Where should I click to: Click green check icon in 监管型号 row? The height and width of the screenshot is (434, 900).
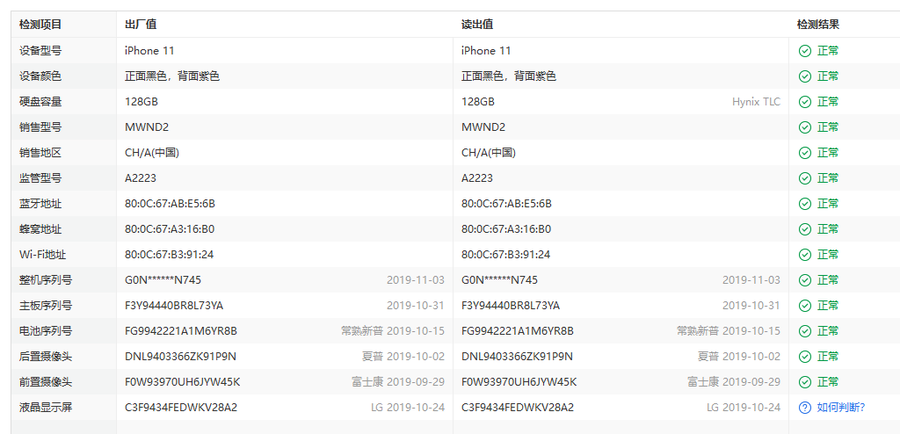(x=805, y=178)
